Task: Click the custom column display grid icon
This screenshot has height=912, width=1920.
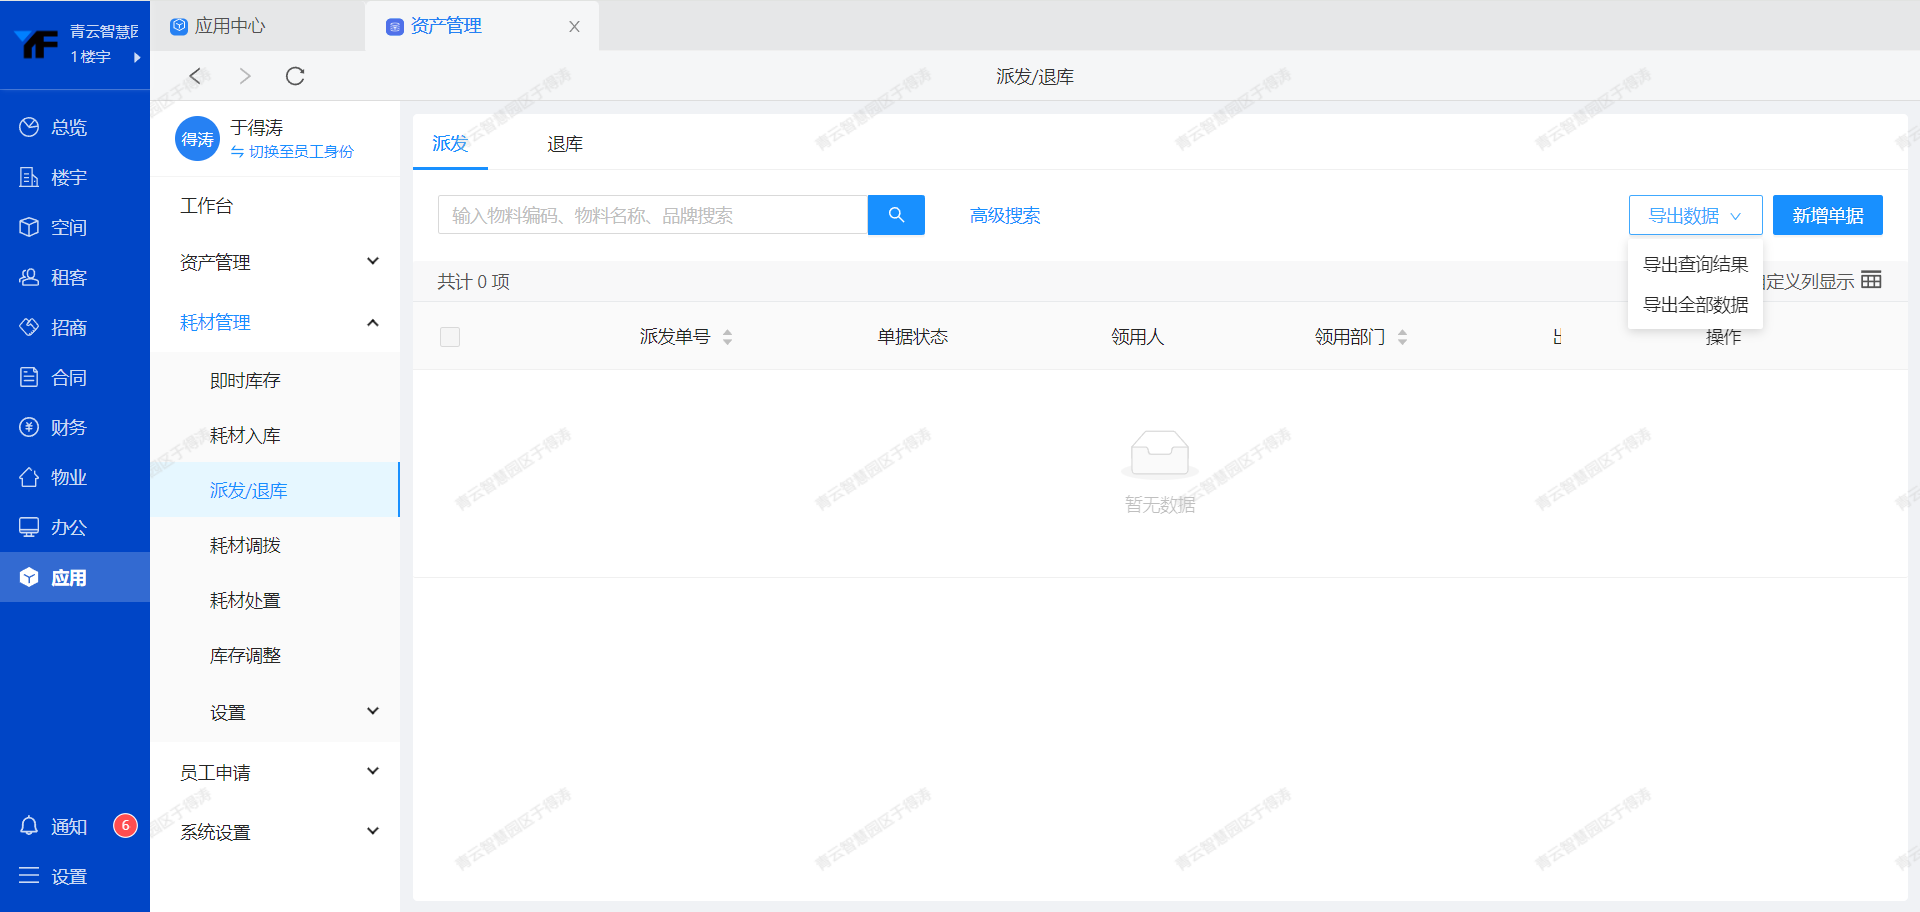Action: coord(1871,280)
